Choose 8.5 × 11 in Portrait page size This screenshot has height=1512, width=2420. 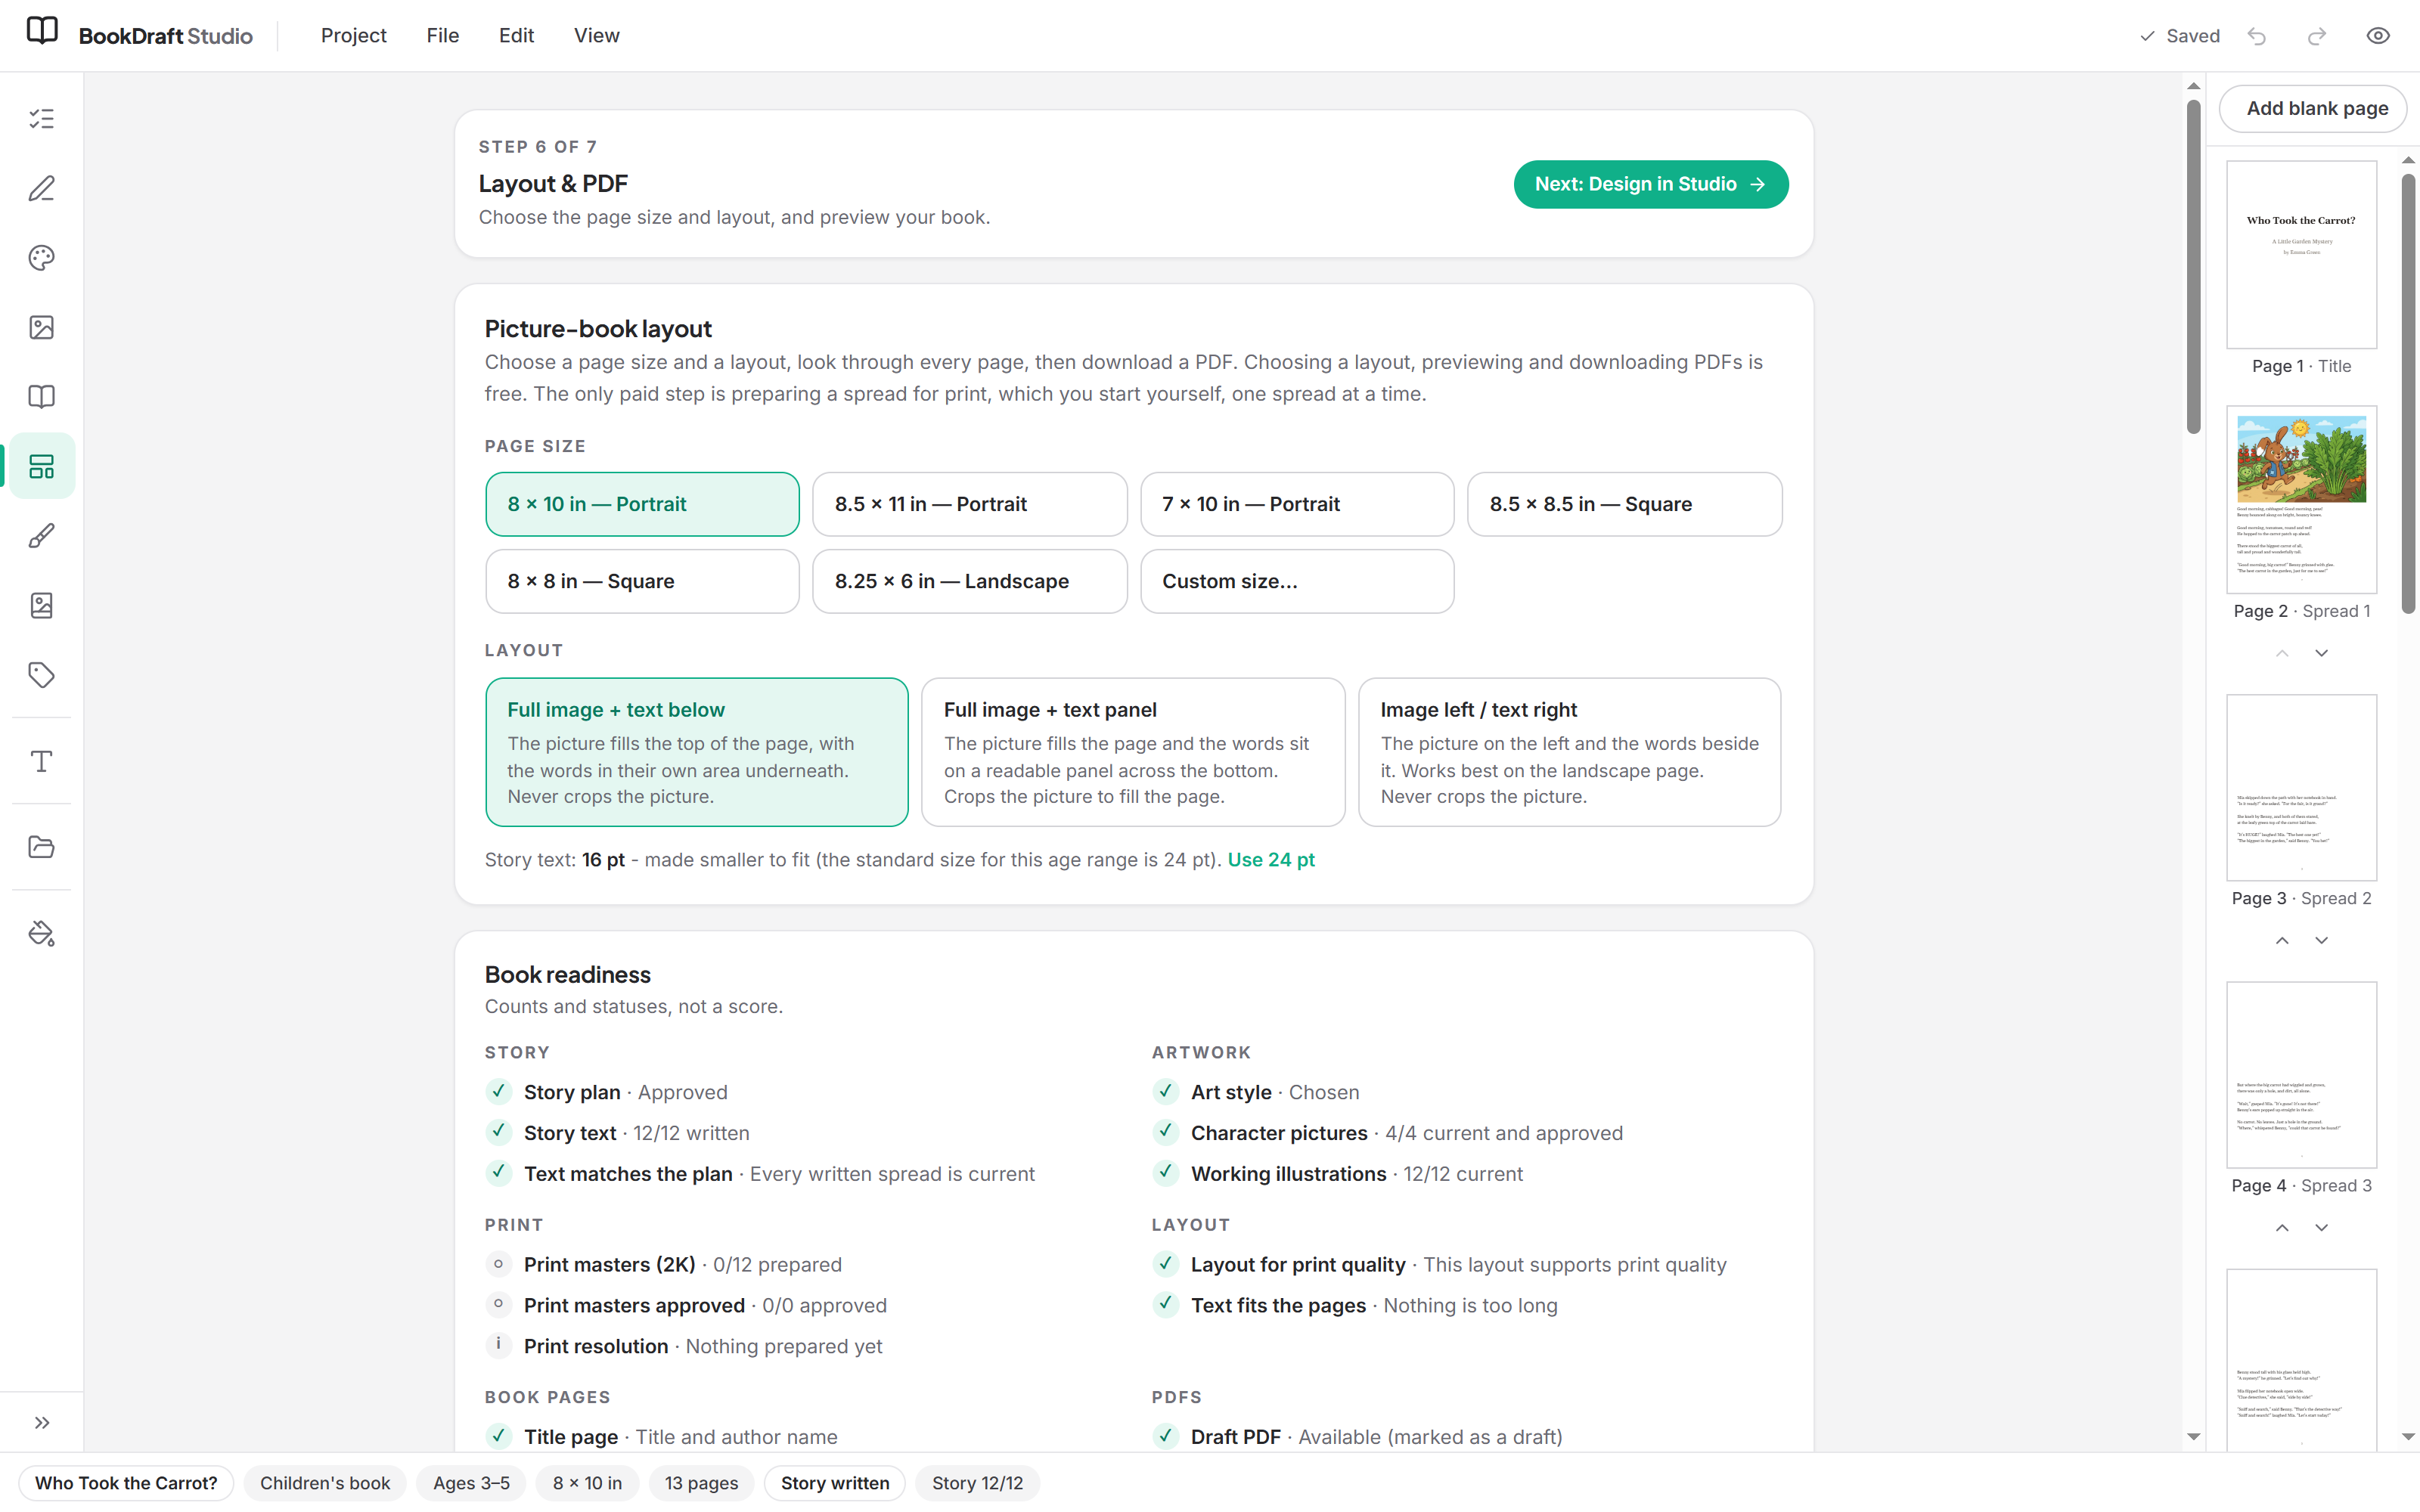pyautogui.click(x=969, y=504)
